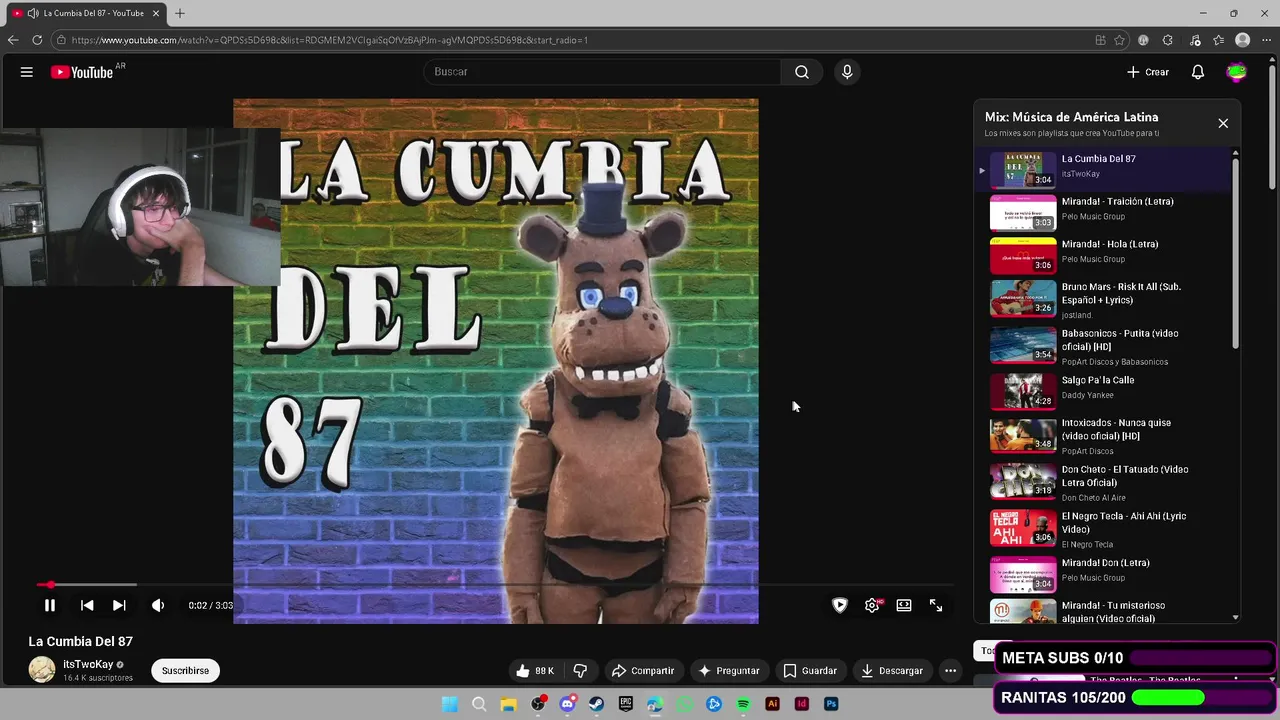Click the playlist panel scrollbar thumb

point(1235,252)
